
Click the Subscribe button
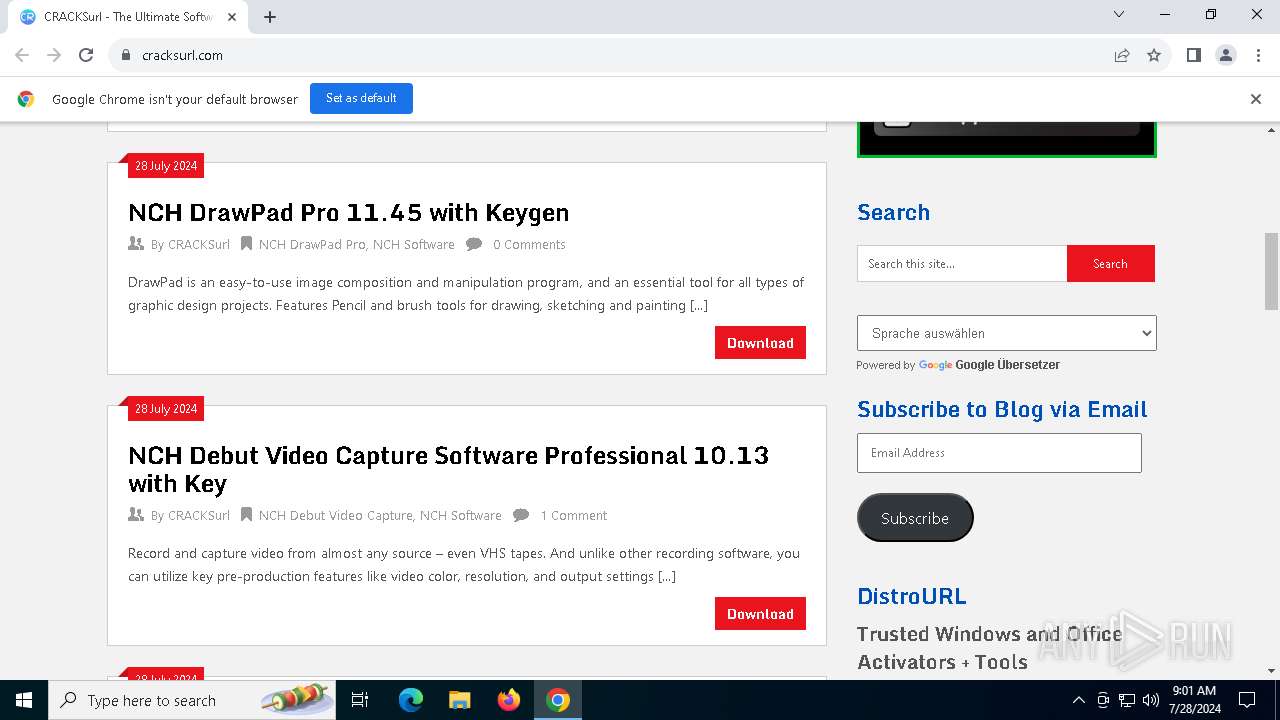915,518
